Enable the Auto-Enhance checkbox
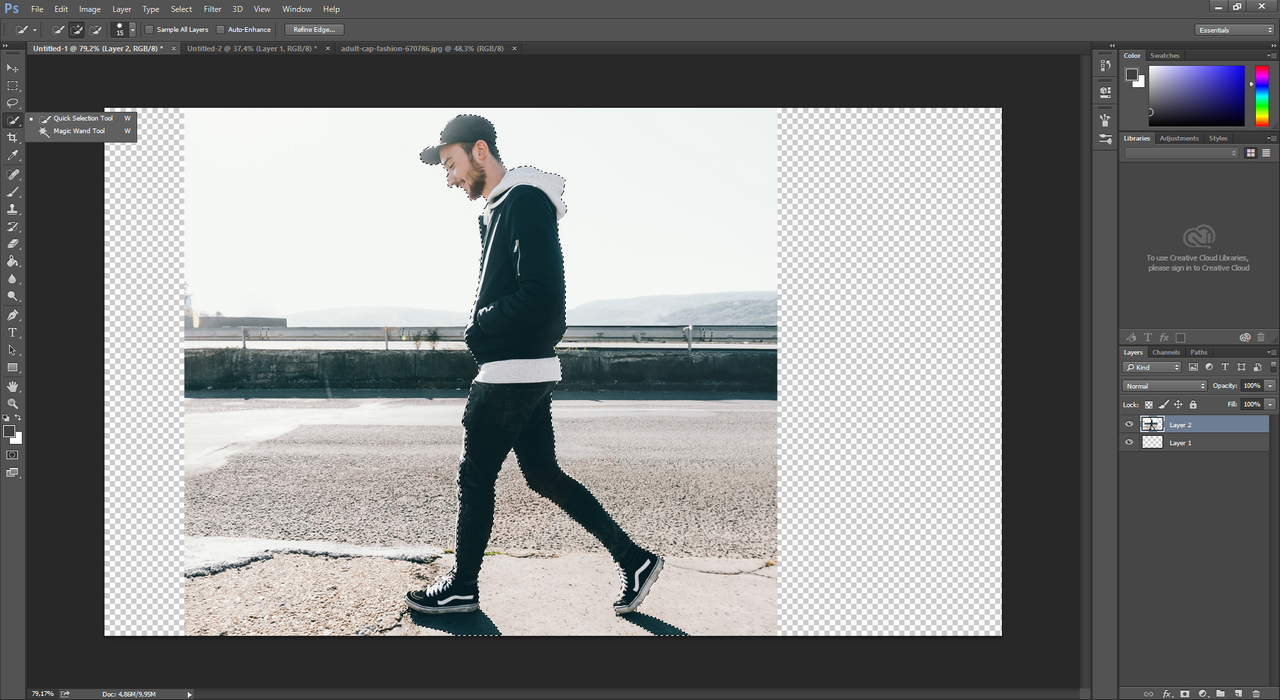 (x=221, y=30)
